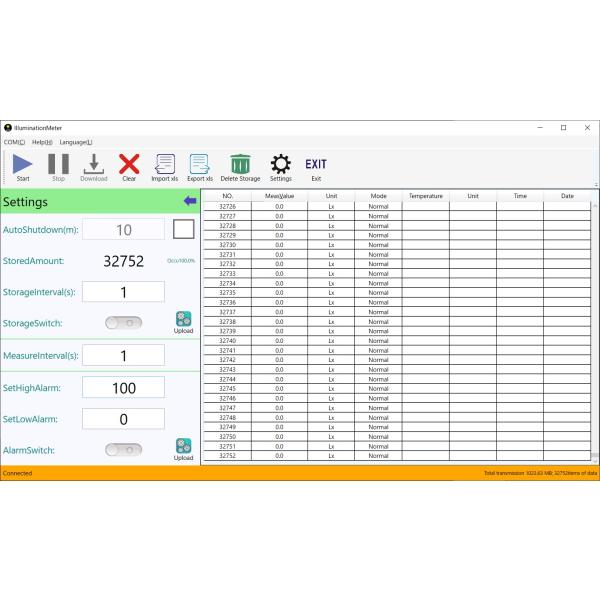Open Settings gear in toolbar
The image size is (600, 600).
(281, 164)
